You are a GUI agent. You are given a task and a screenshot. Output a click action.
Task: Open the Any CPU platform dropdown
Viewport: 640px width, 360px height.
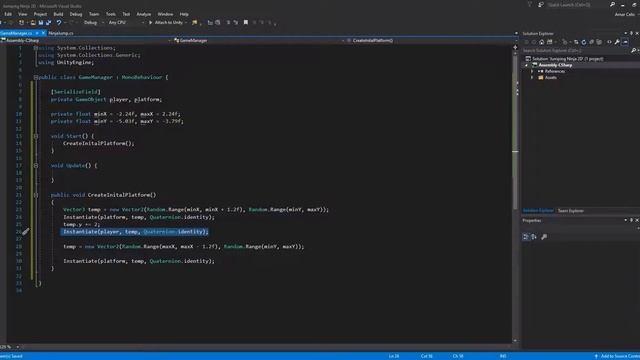[126, 23]
